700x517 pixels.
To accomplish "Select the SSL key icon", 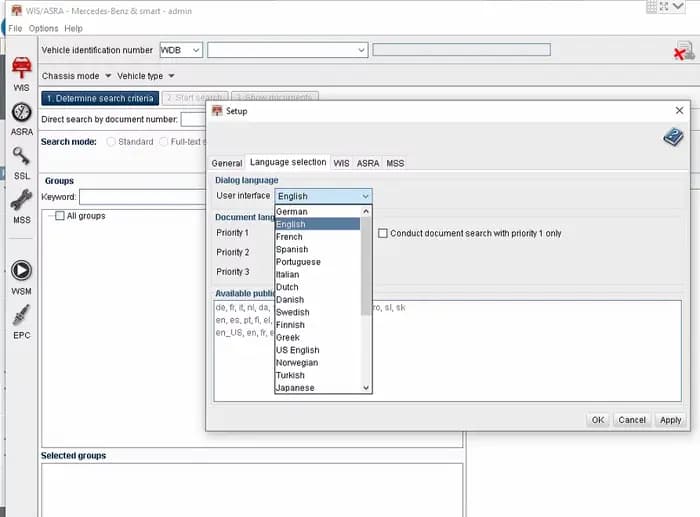I will pyautogui.click(x=21, y=156).
